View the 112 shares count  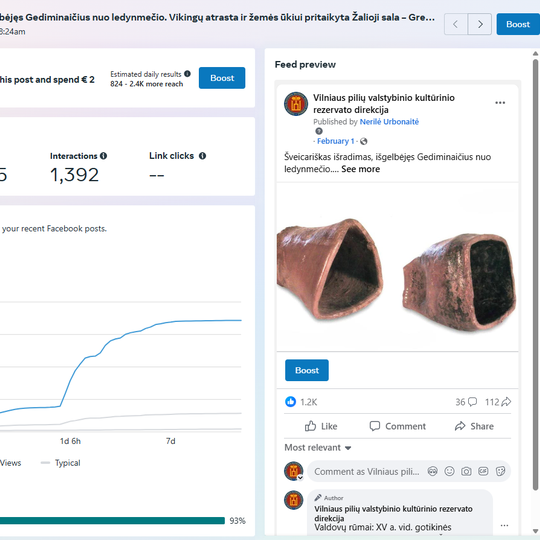coord(498,402)
